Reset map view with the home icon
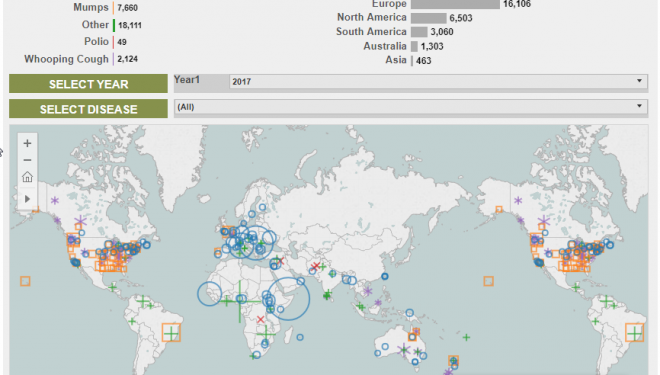Screen dimensions: 660x375 (x=27, y=177)
